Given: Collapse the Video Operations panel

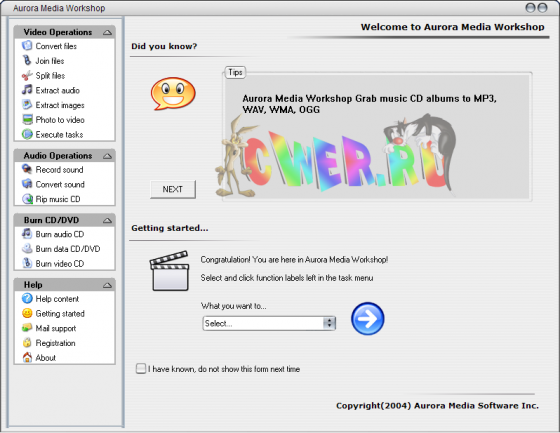Looking at the screenshot, I should [107, 33].
